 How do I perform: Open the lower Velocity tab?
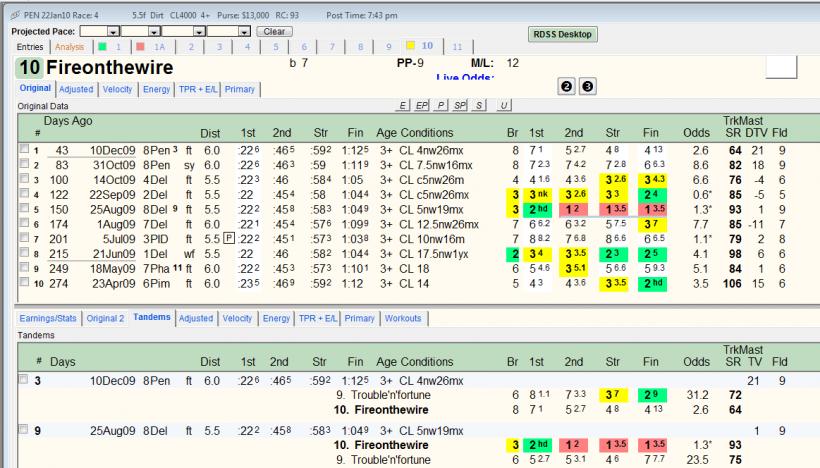point(237,318)
